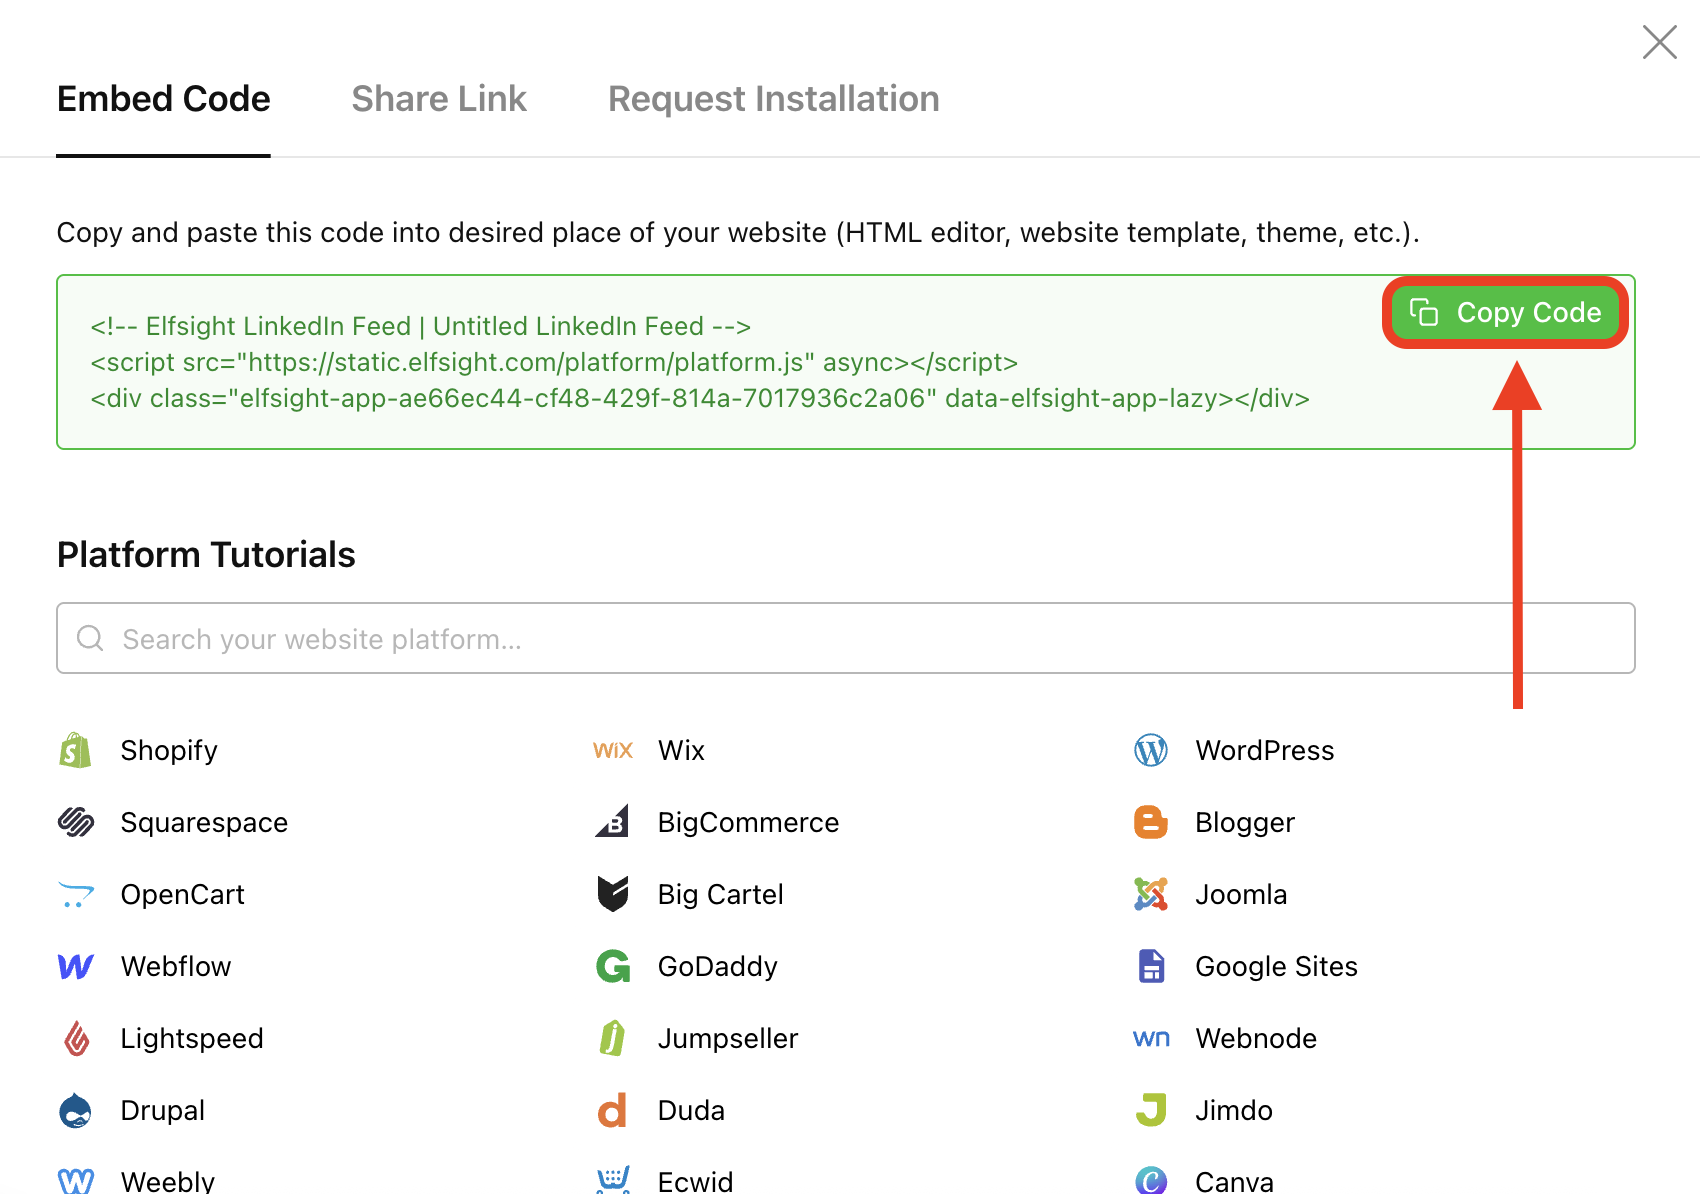
Task: Switch to the Share Link tab
Action: [439, 99]
